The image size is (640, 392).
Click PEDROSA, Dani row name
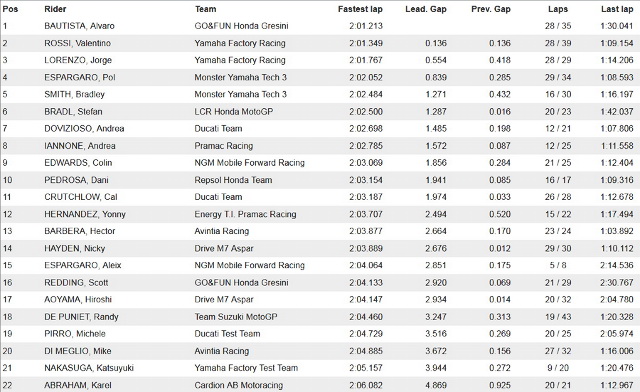coord(76,180)
